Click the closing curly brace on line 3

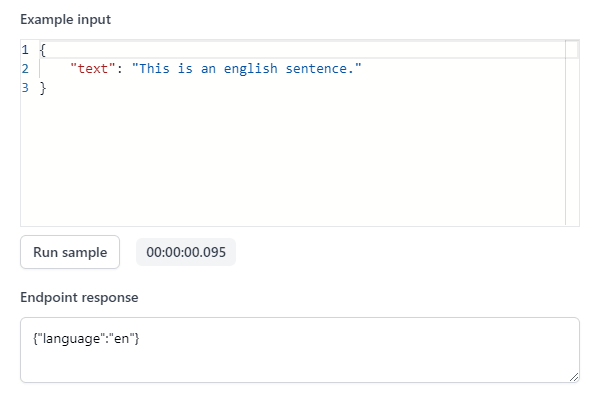tap(43, 88)
